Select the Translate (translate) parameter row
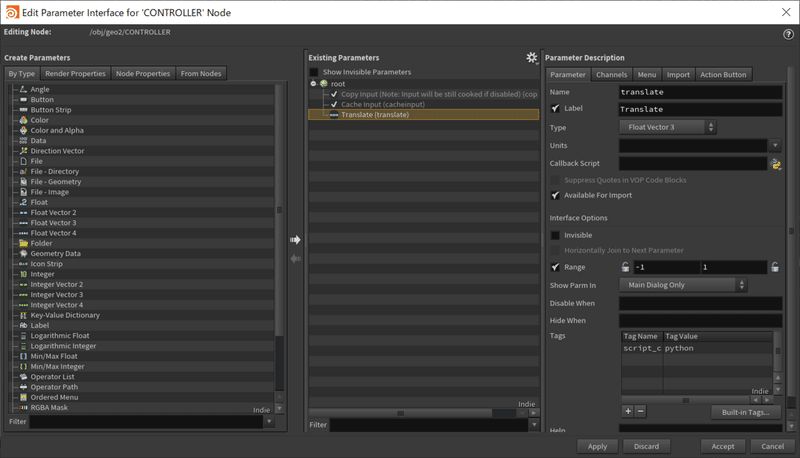Viewport: 800px width, 458px height. tap(423, 115)
